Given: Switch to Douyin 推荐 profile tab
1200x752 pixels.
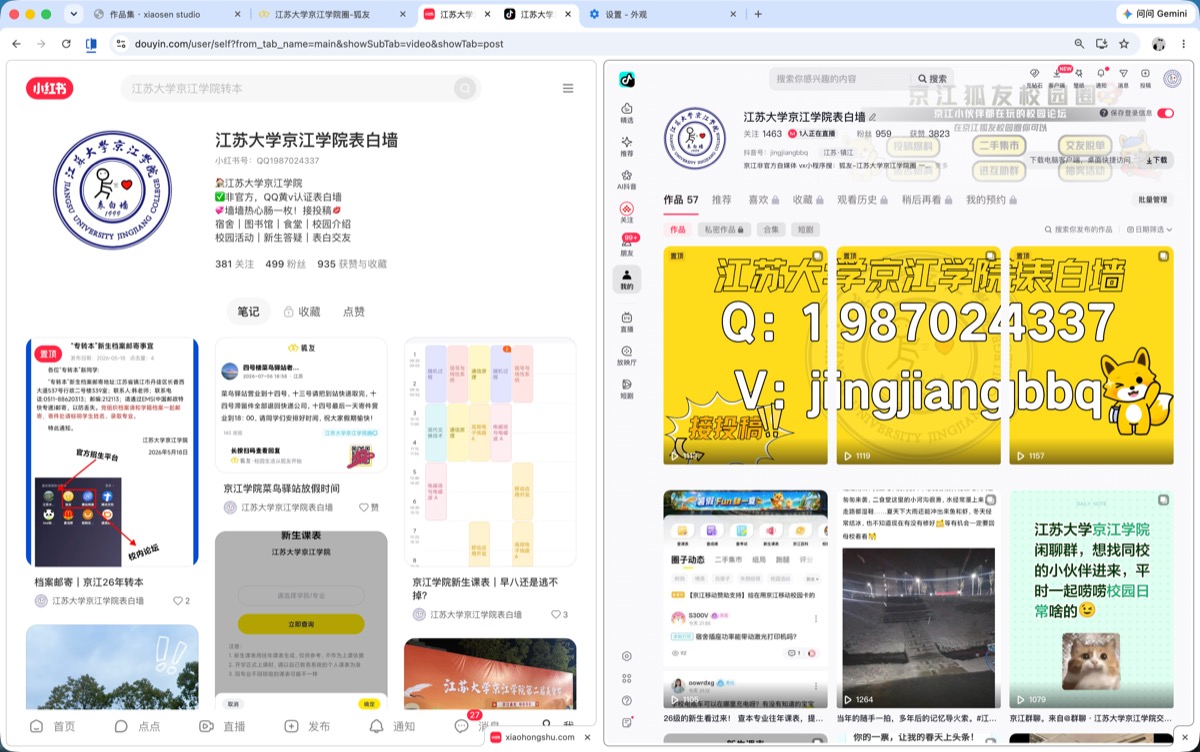Looking at the screenshot, I should tap(722, 200).
